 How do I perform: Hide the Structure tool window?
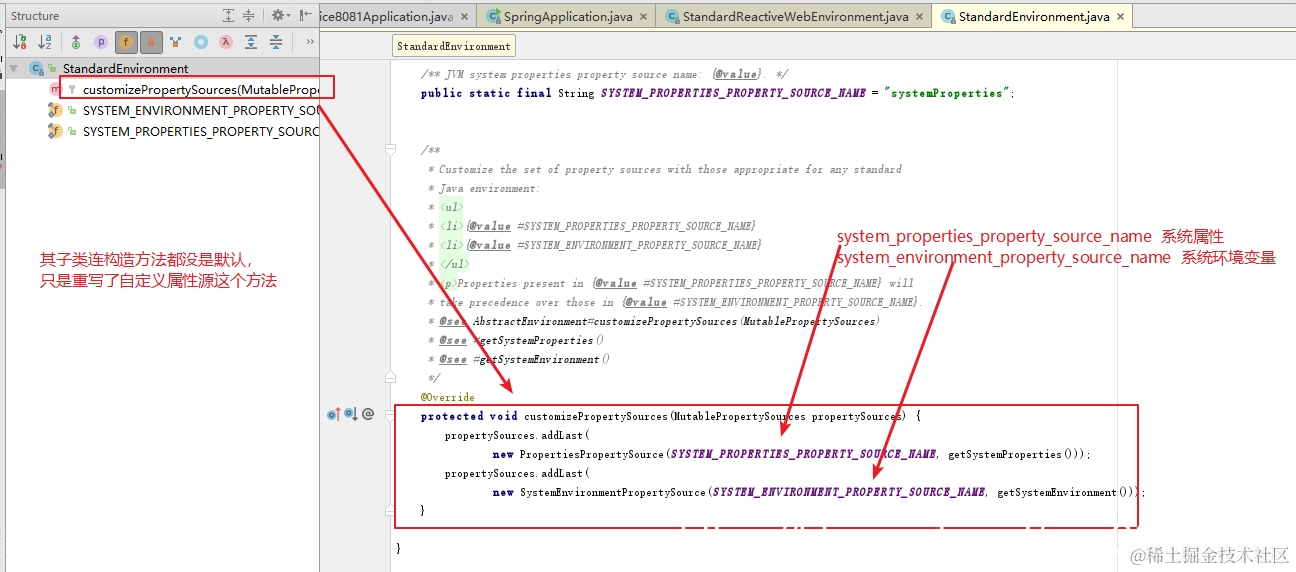(304, 15)
